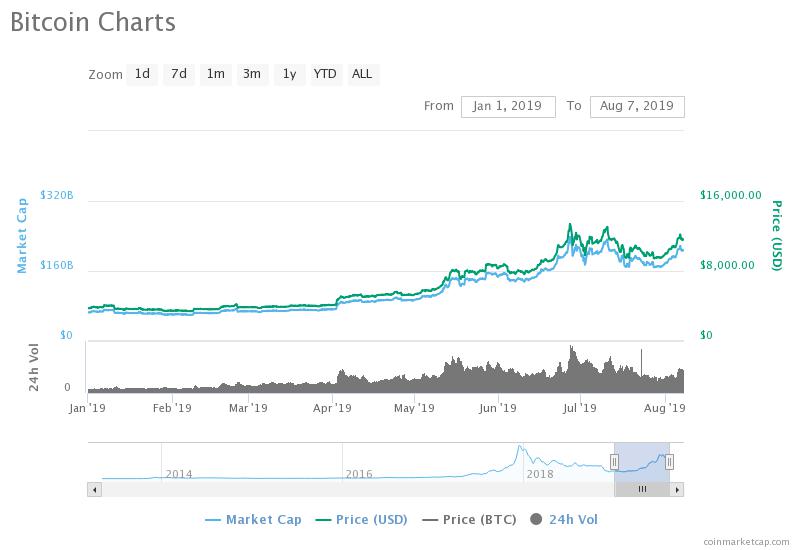Click the $320B market cap axis label
This screenshot has height=550, width=800.
57,195
